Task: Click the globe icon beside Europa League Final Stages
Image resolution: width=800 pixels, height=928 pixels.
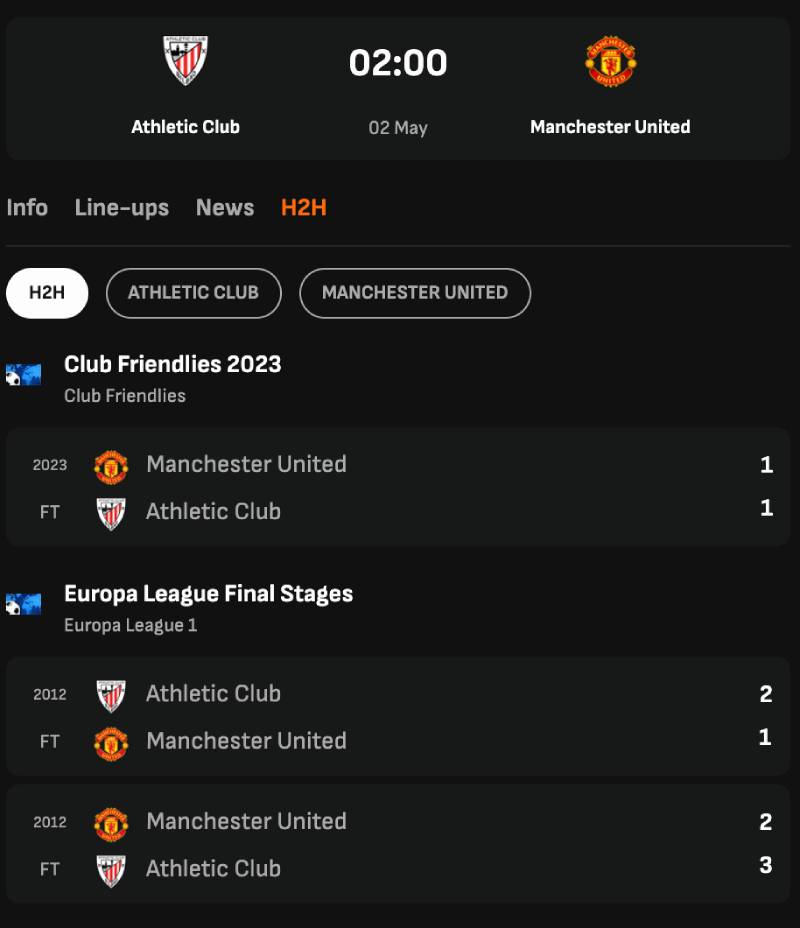Action: [x=24, y=604]
